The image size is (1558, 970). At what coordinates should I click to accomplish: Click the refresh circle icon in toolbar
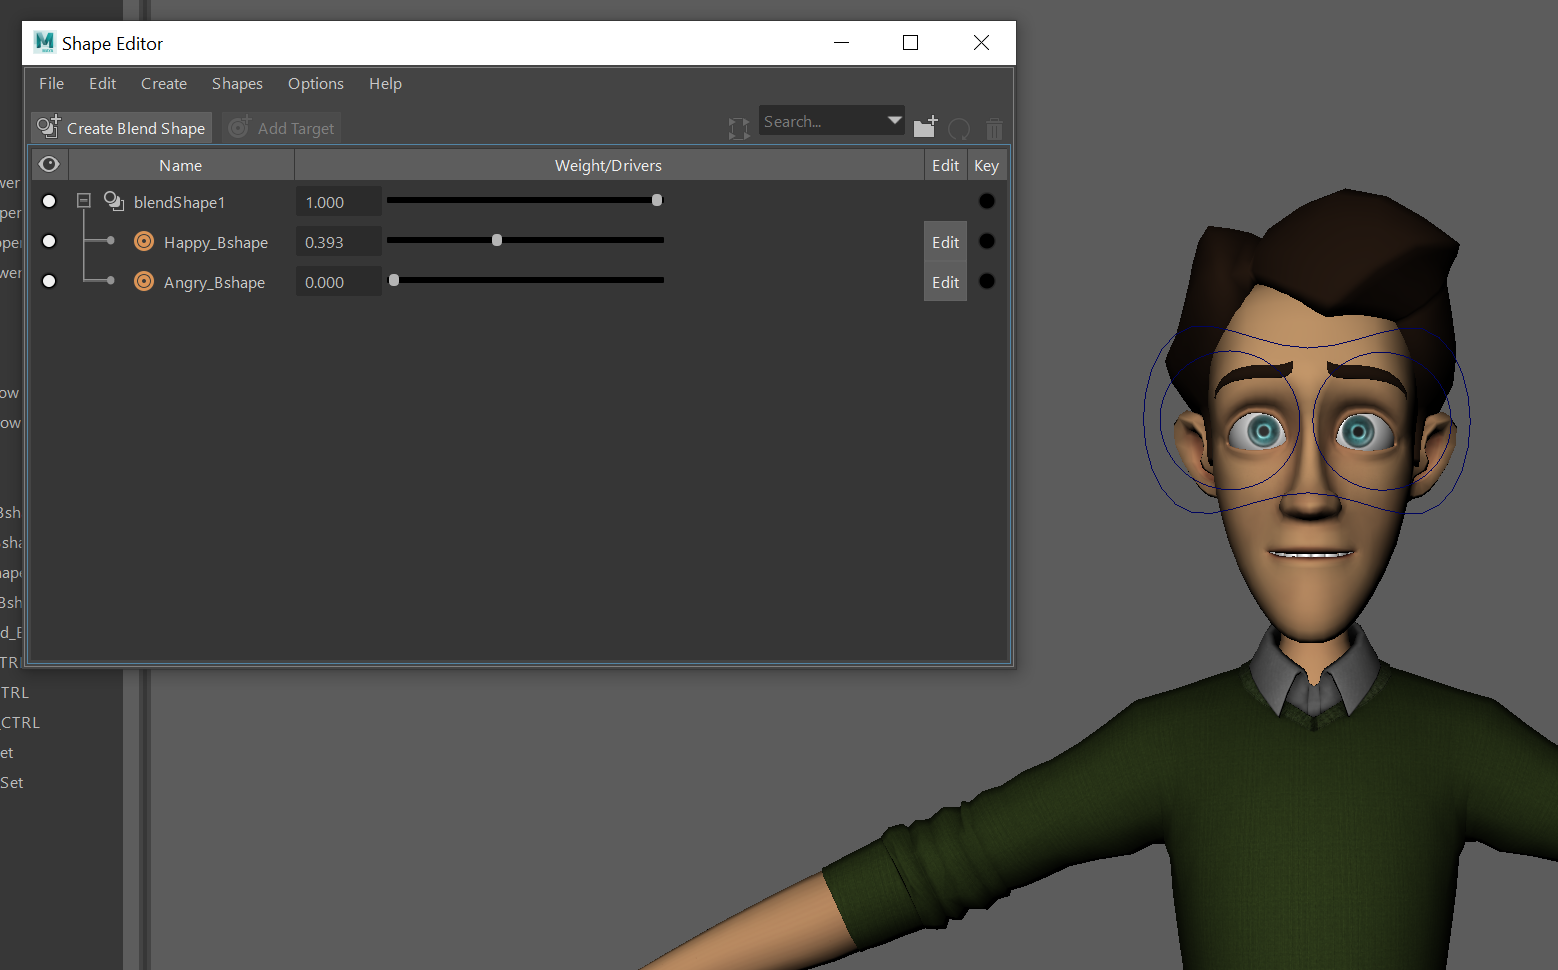(x=959, y=128)
